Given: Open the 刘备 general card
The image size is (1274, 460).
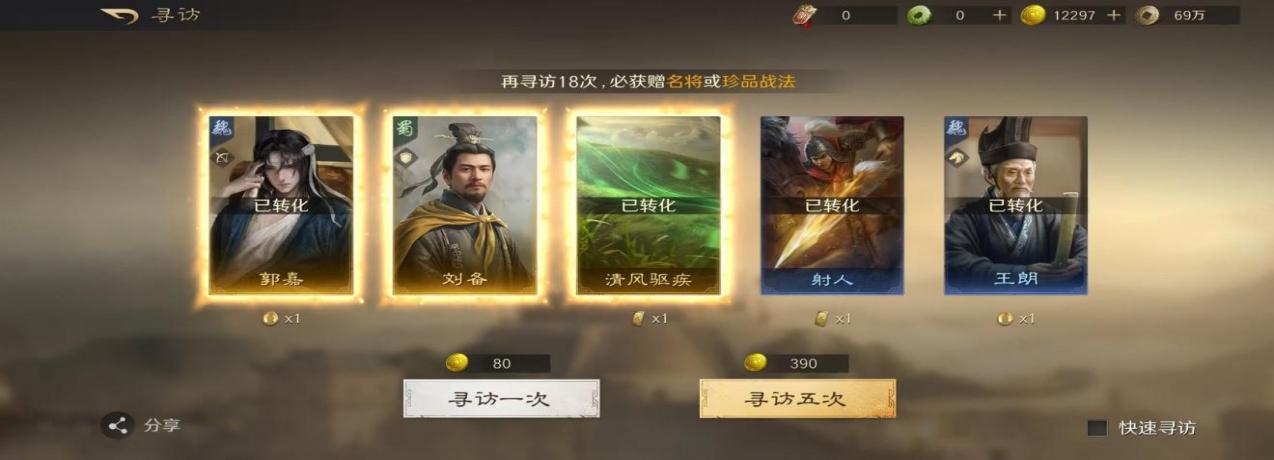Looking at the screenshot, I should 464,205.
